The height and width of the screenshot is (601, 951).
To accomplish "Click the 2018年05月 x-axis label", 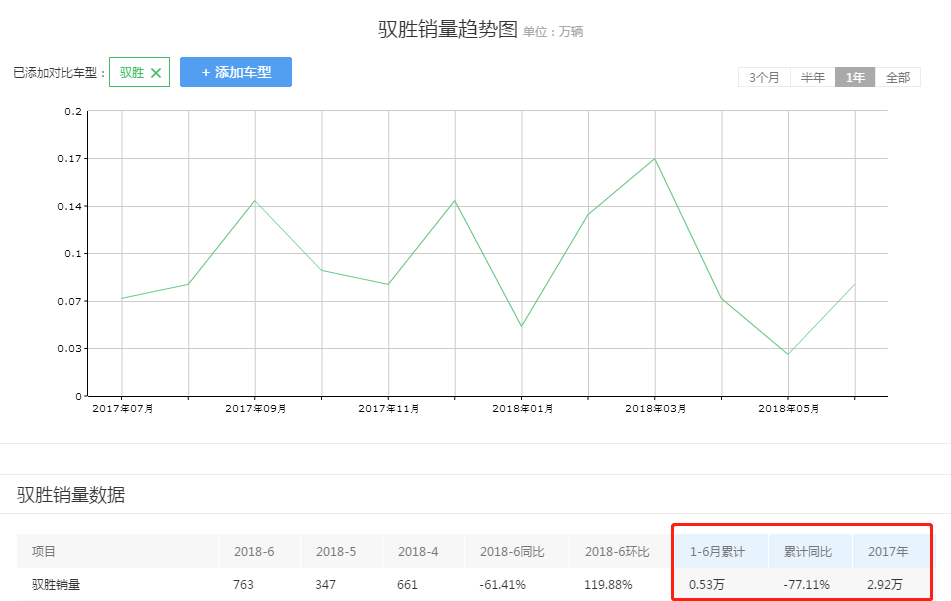I will click(788, 409).
